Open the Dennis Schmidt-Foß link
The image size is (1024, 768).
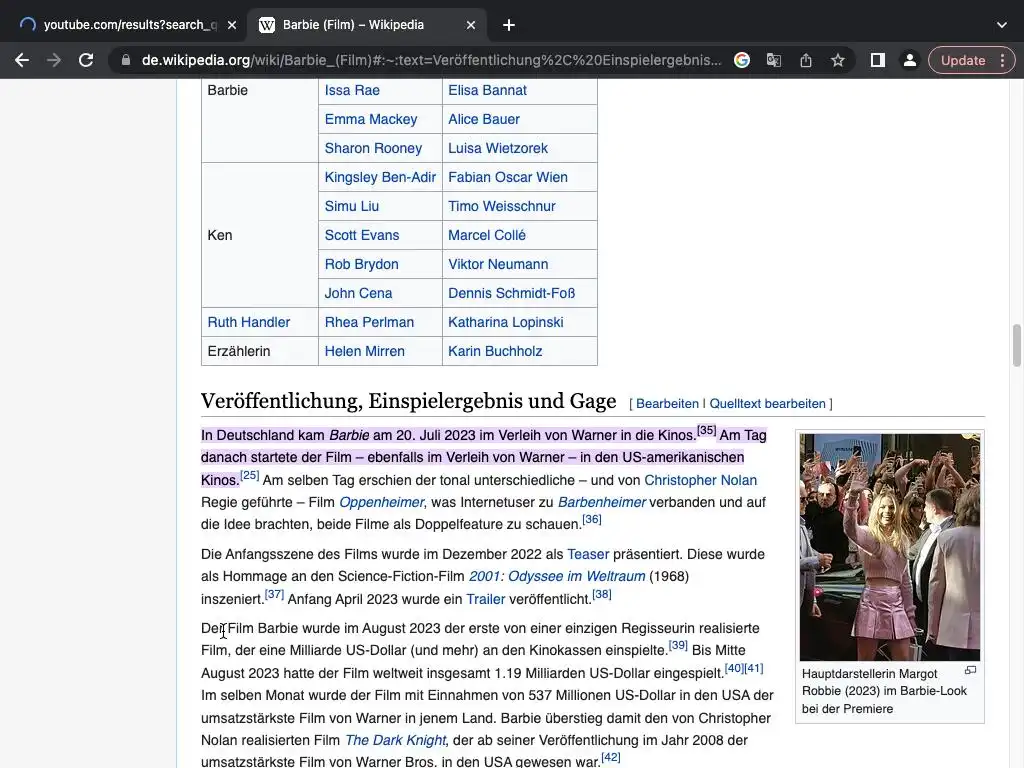click(511, 293)
